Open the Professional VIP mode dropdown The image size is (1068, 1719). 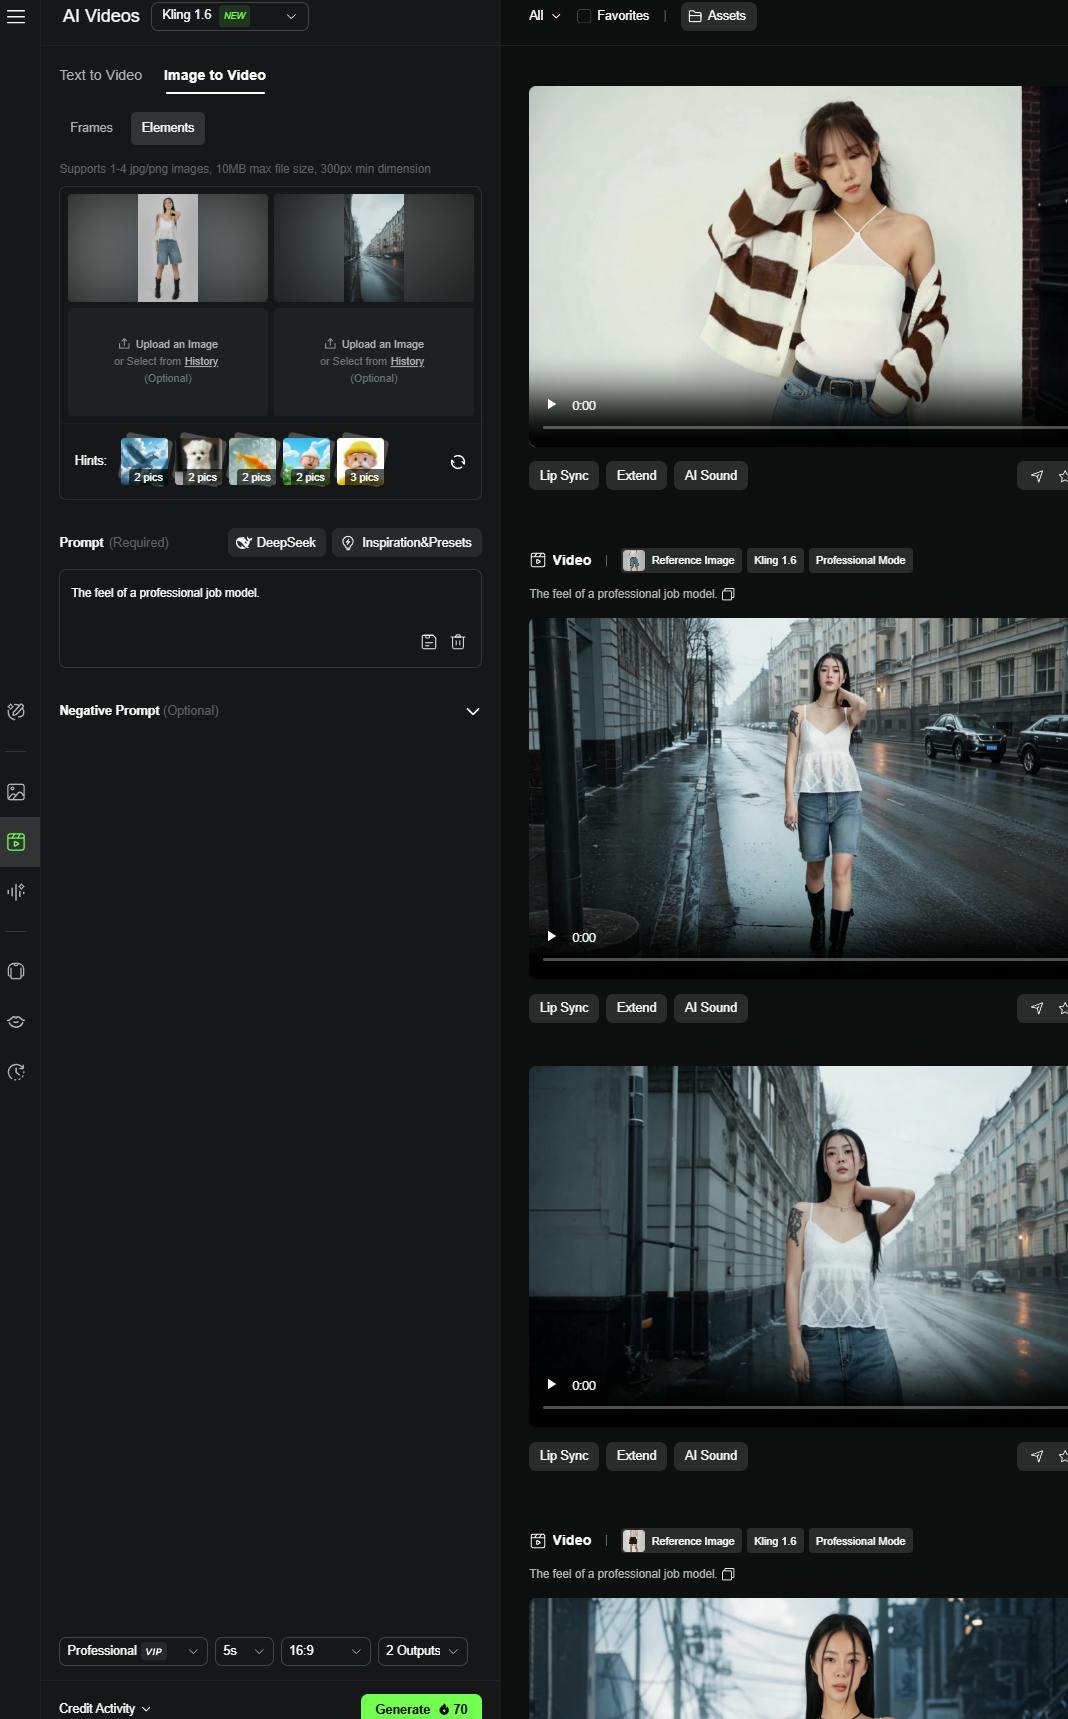134,1651
